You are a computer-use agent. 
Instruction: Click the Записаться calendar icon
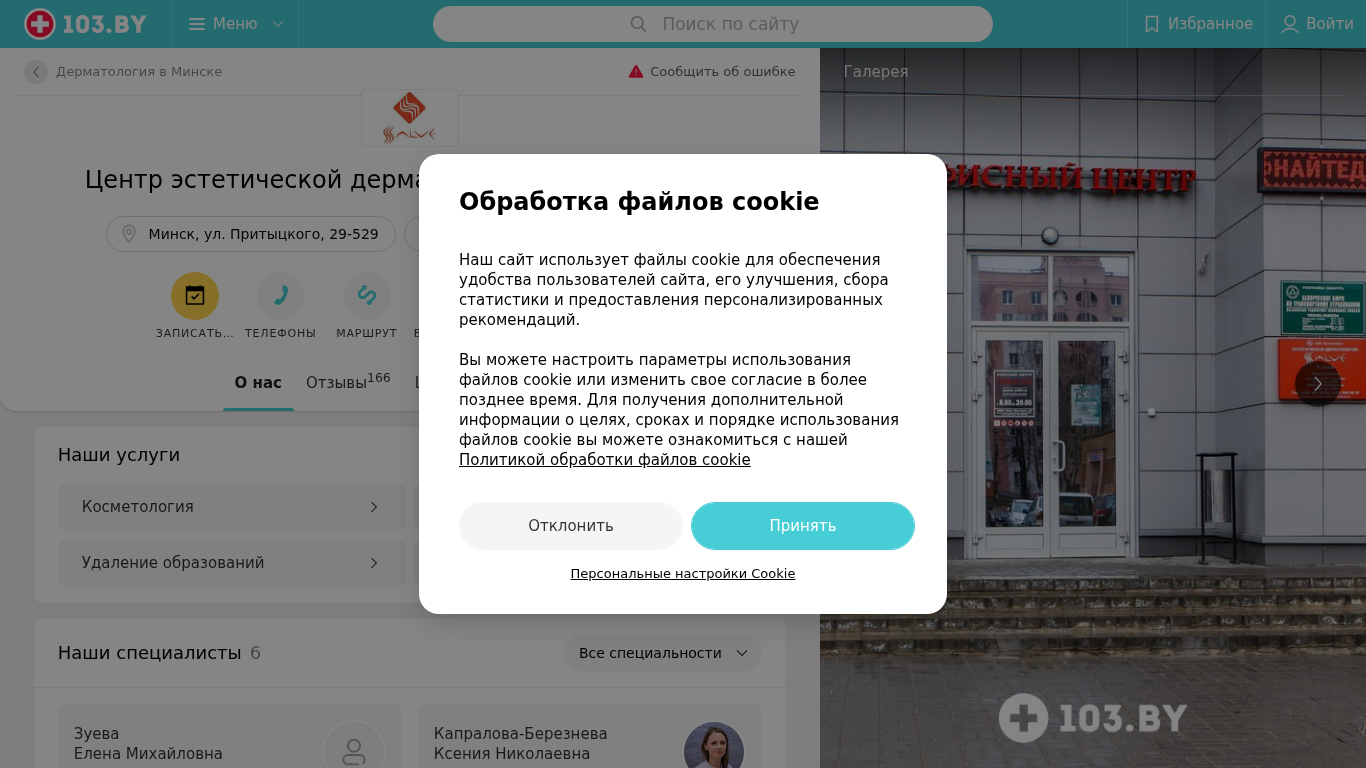coord(195,296)
